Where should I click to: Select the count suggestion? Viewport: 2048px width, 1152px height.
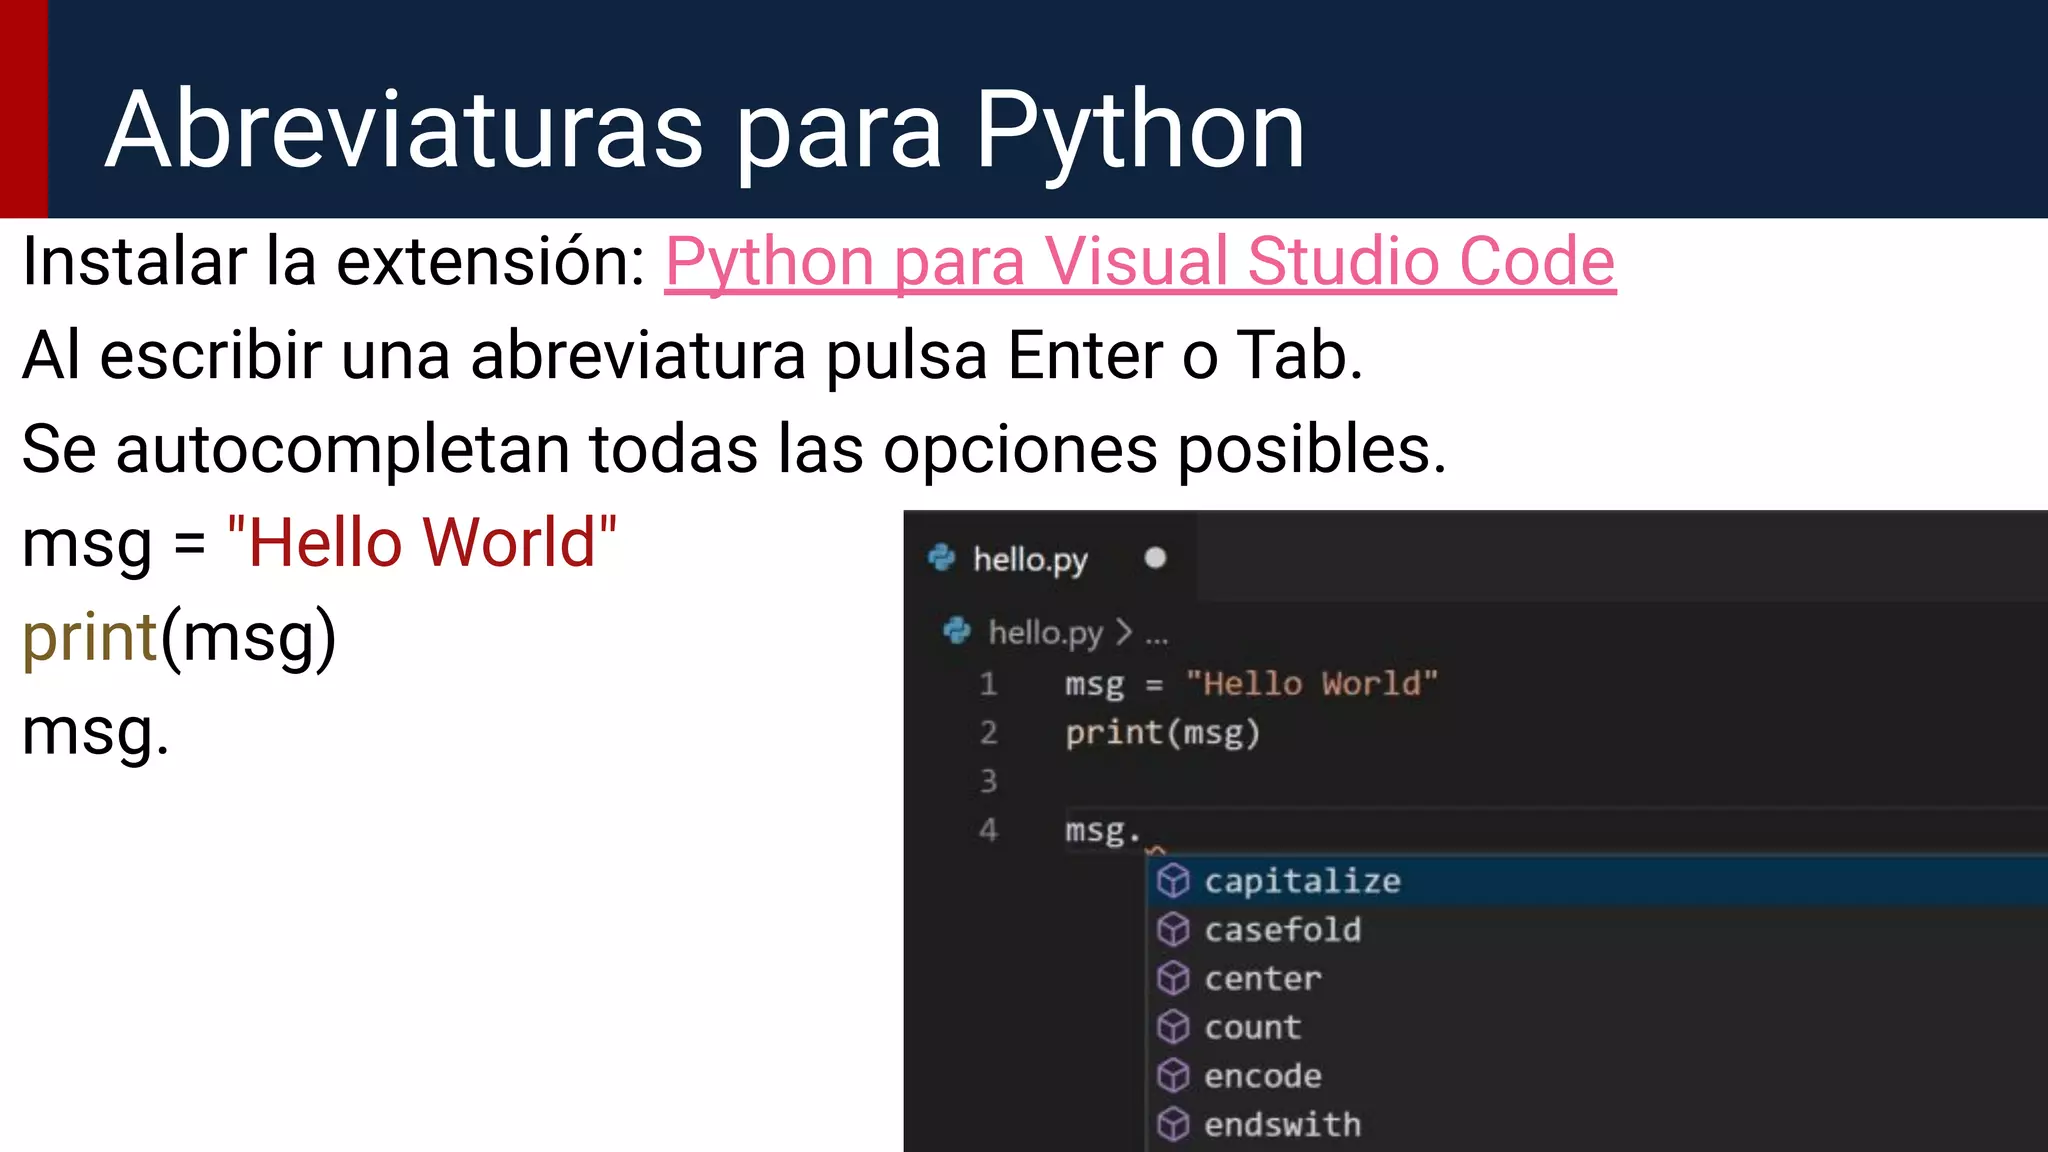1597,1027
